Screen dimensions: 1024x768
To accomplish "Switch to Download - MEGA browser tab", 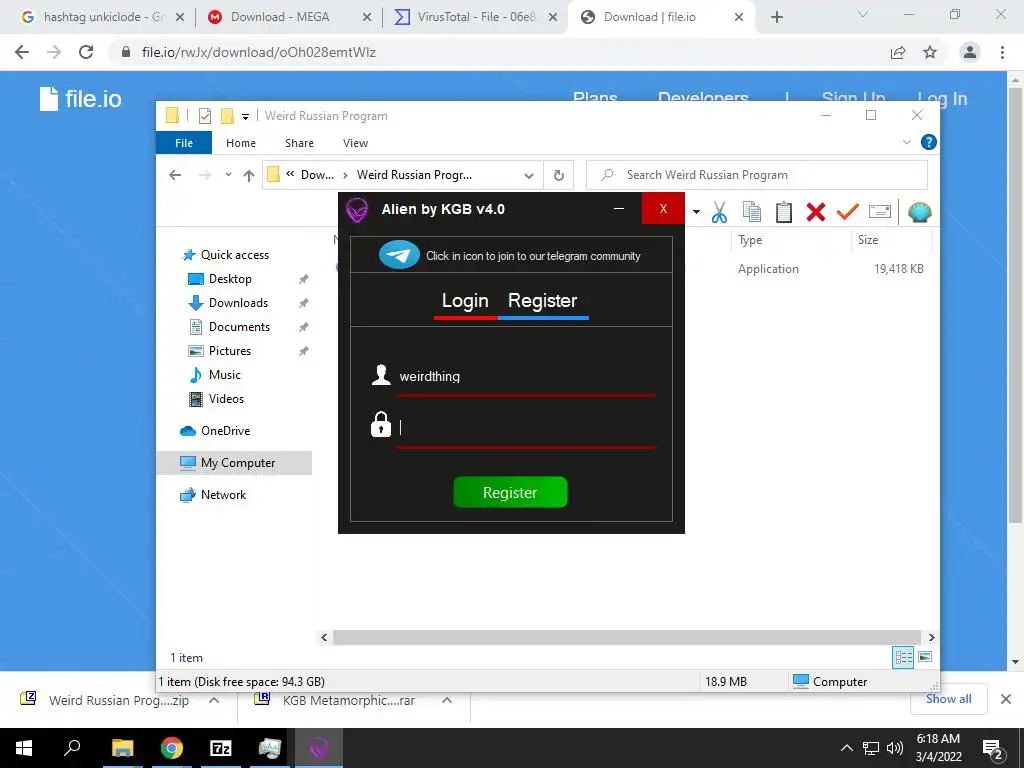I will point(289,17).
